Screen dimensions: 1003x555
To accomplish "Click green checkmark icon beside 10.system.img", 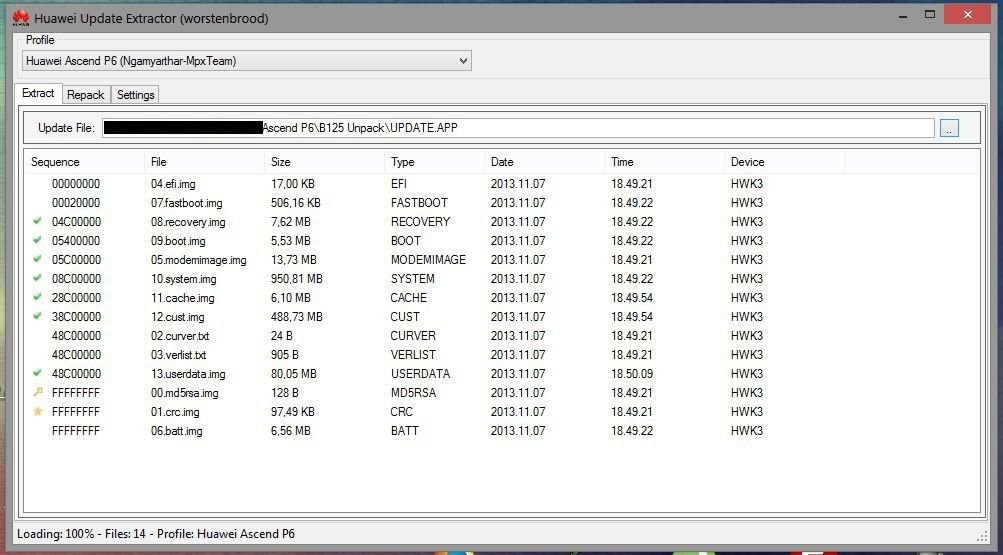I will (37, 278).
